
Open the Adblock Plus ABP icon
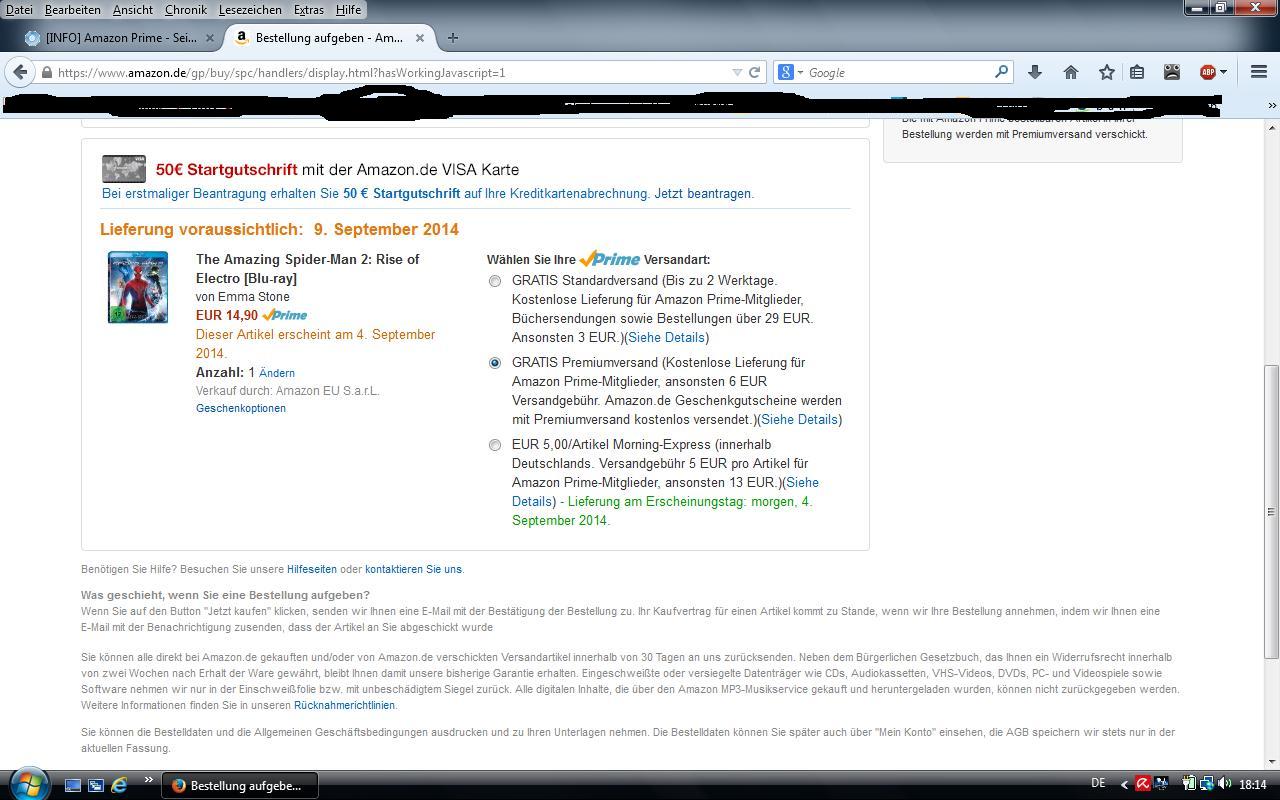[1209, 72]
